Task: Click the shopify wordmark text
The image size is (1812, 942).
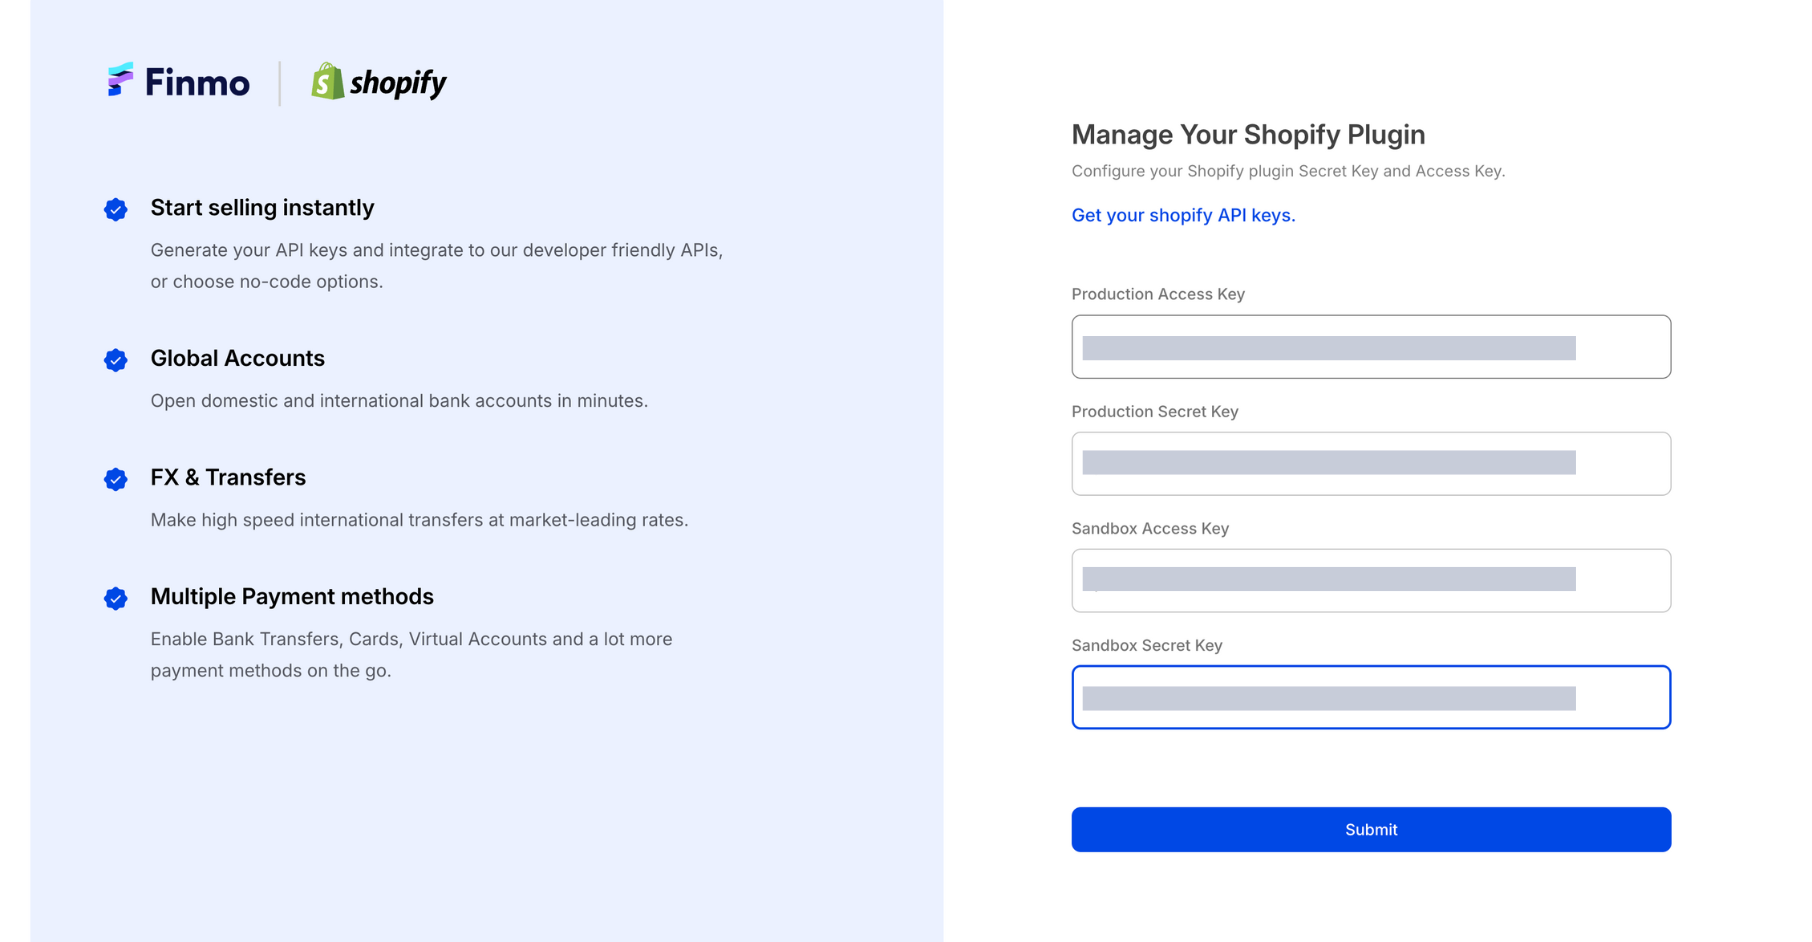Action: point(398,83)
